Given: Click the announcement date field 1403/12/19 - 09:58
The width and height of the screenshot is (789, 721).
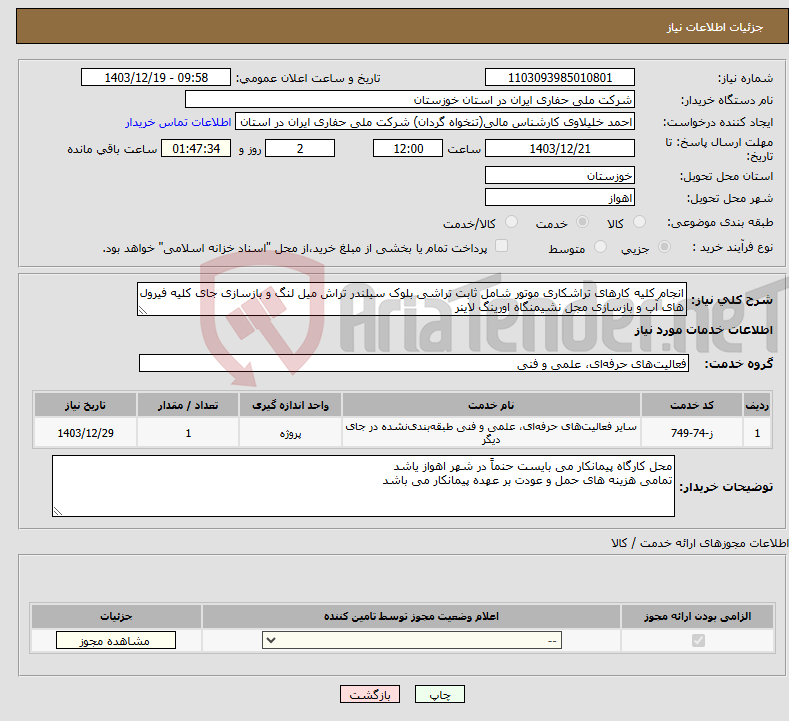Looking at the screenshot, I should tap(156, 77).
